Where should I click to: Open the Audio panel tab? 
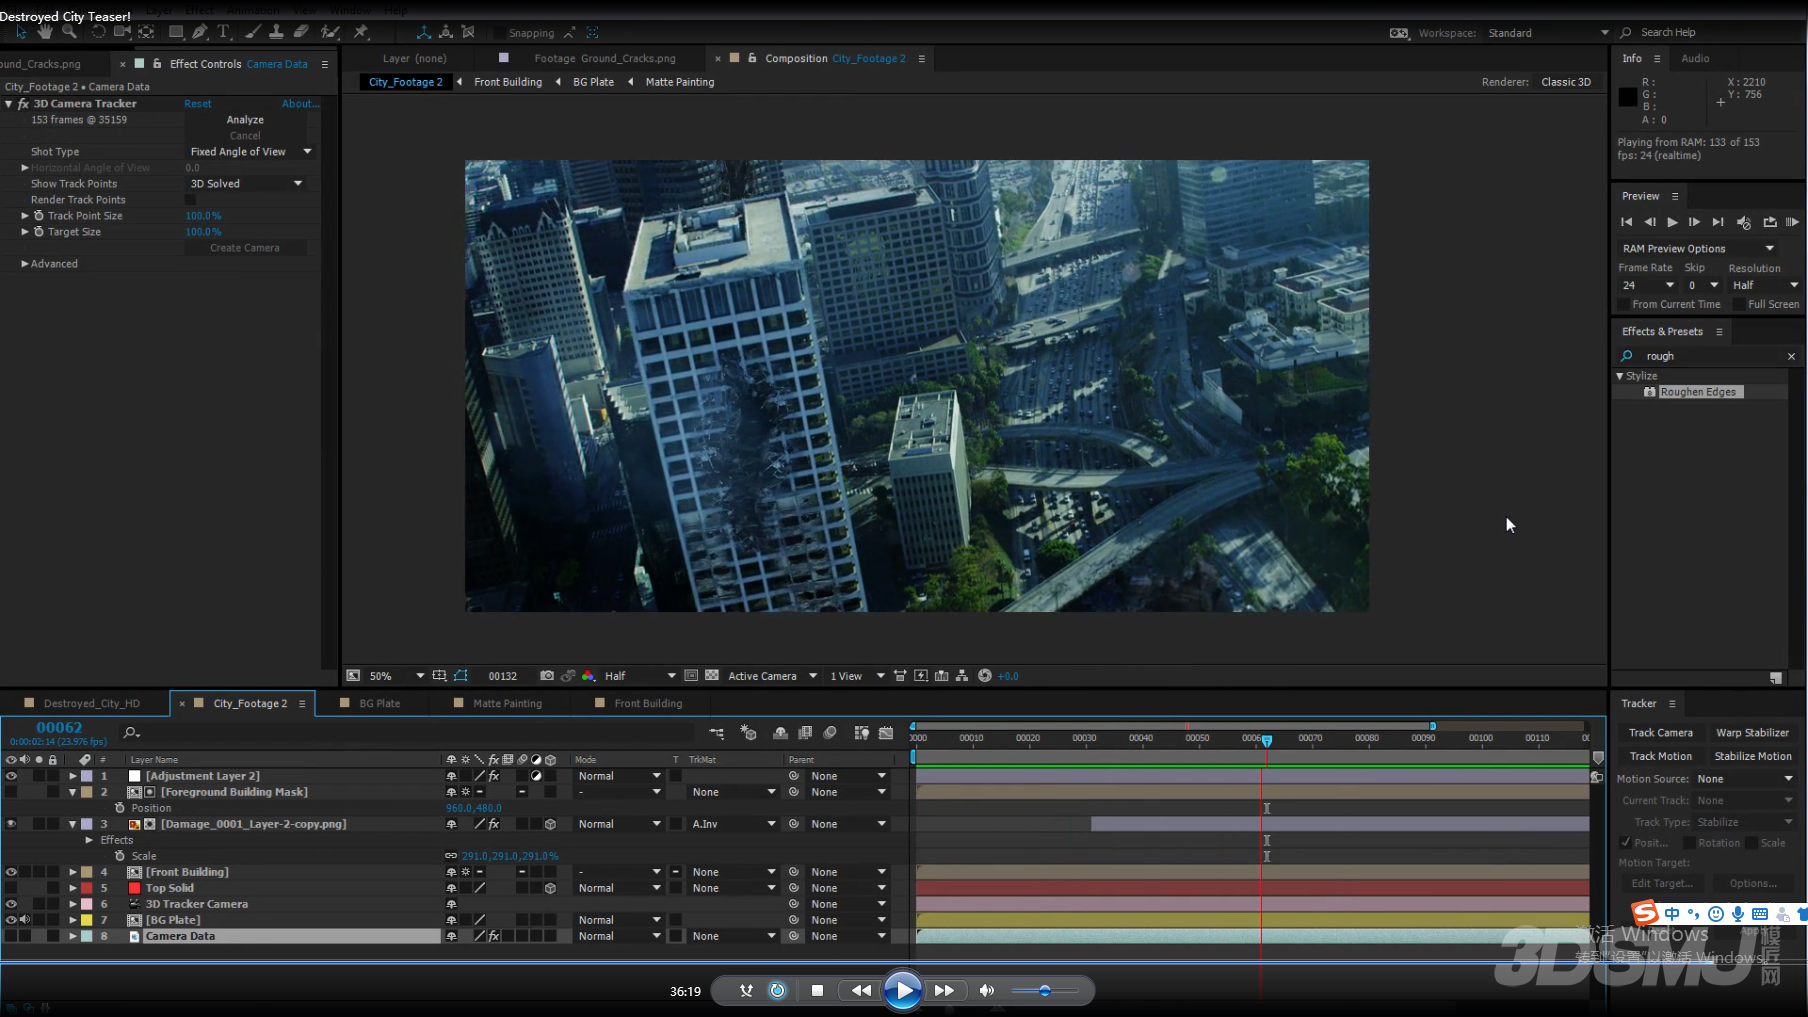coord(1695,58)
